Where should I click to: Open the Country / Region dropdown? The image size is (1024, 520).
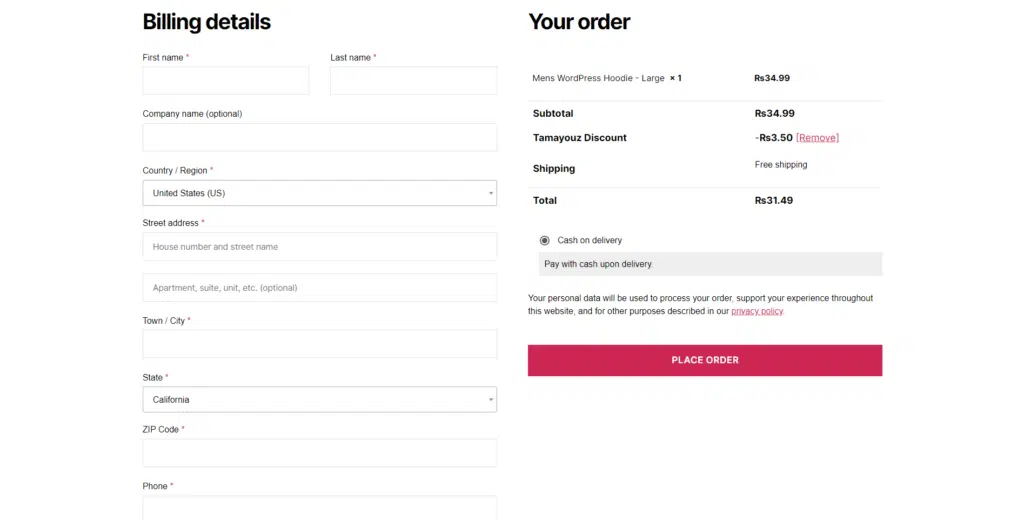pyautogui.click(x=319, y=193)
